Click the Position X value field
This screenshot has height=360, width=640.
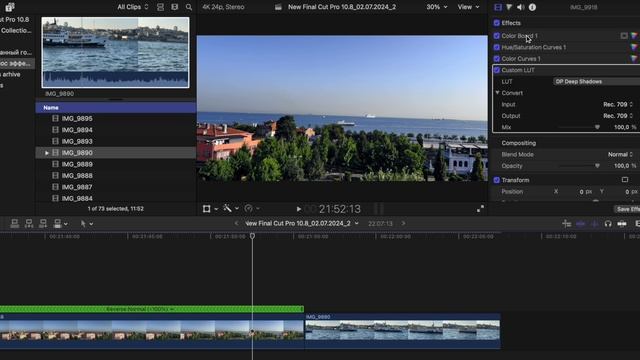(585, 191)
